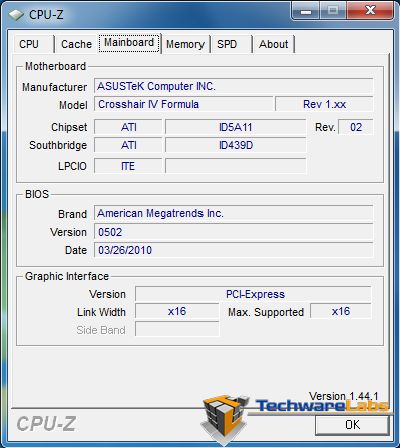The height and width of the screenshot is (448, 400).
Task: Click the CPU-Z title bar icon
Action: point(16,14)
